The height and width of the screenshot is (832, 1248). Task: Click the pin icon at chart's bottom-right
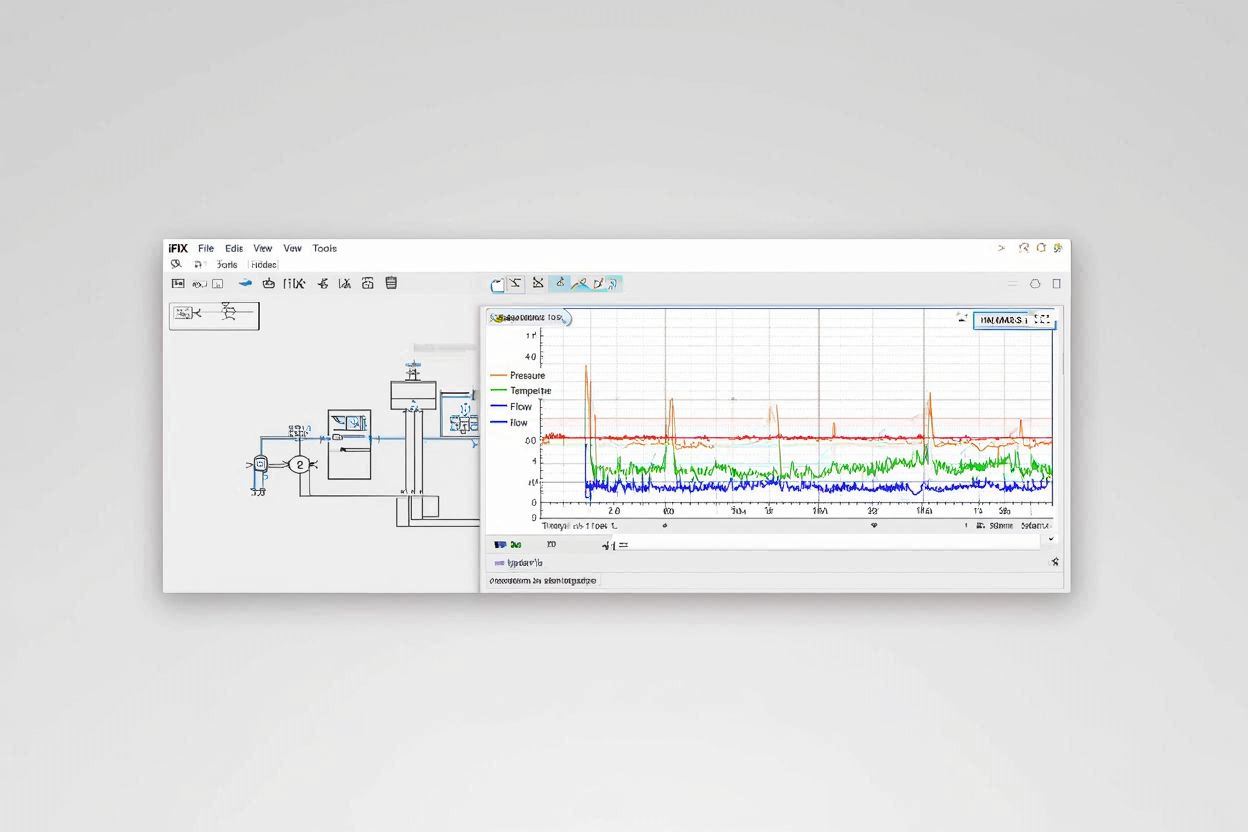click(x=1055, y=562)
